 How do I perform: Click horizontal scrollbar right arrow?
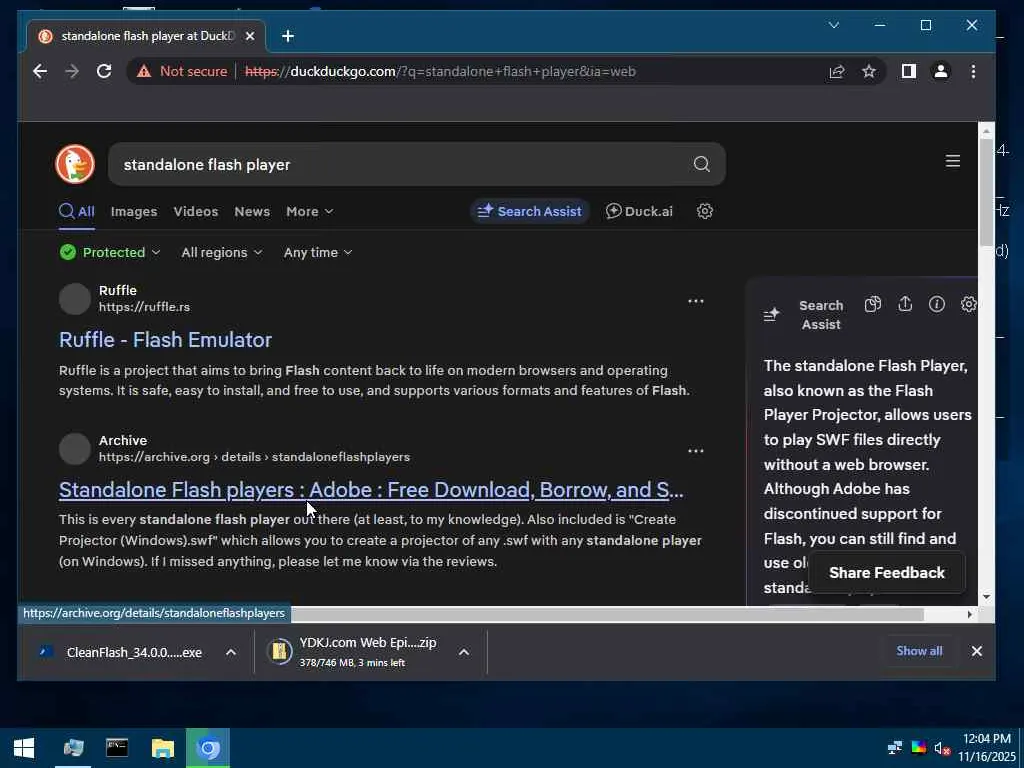(970, 614)
